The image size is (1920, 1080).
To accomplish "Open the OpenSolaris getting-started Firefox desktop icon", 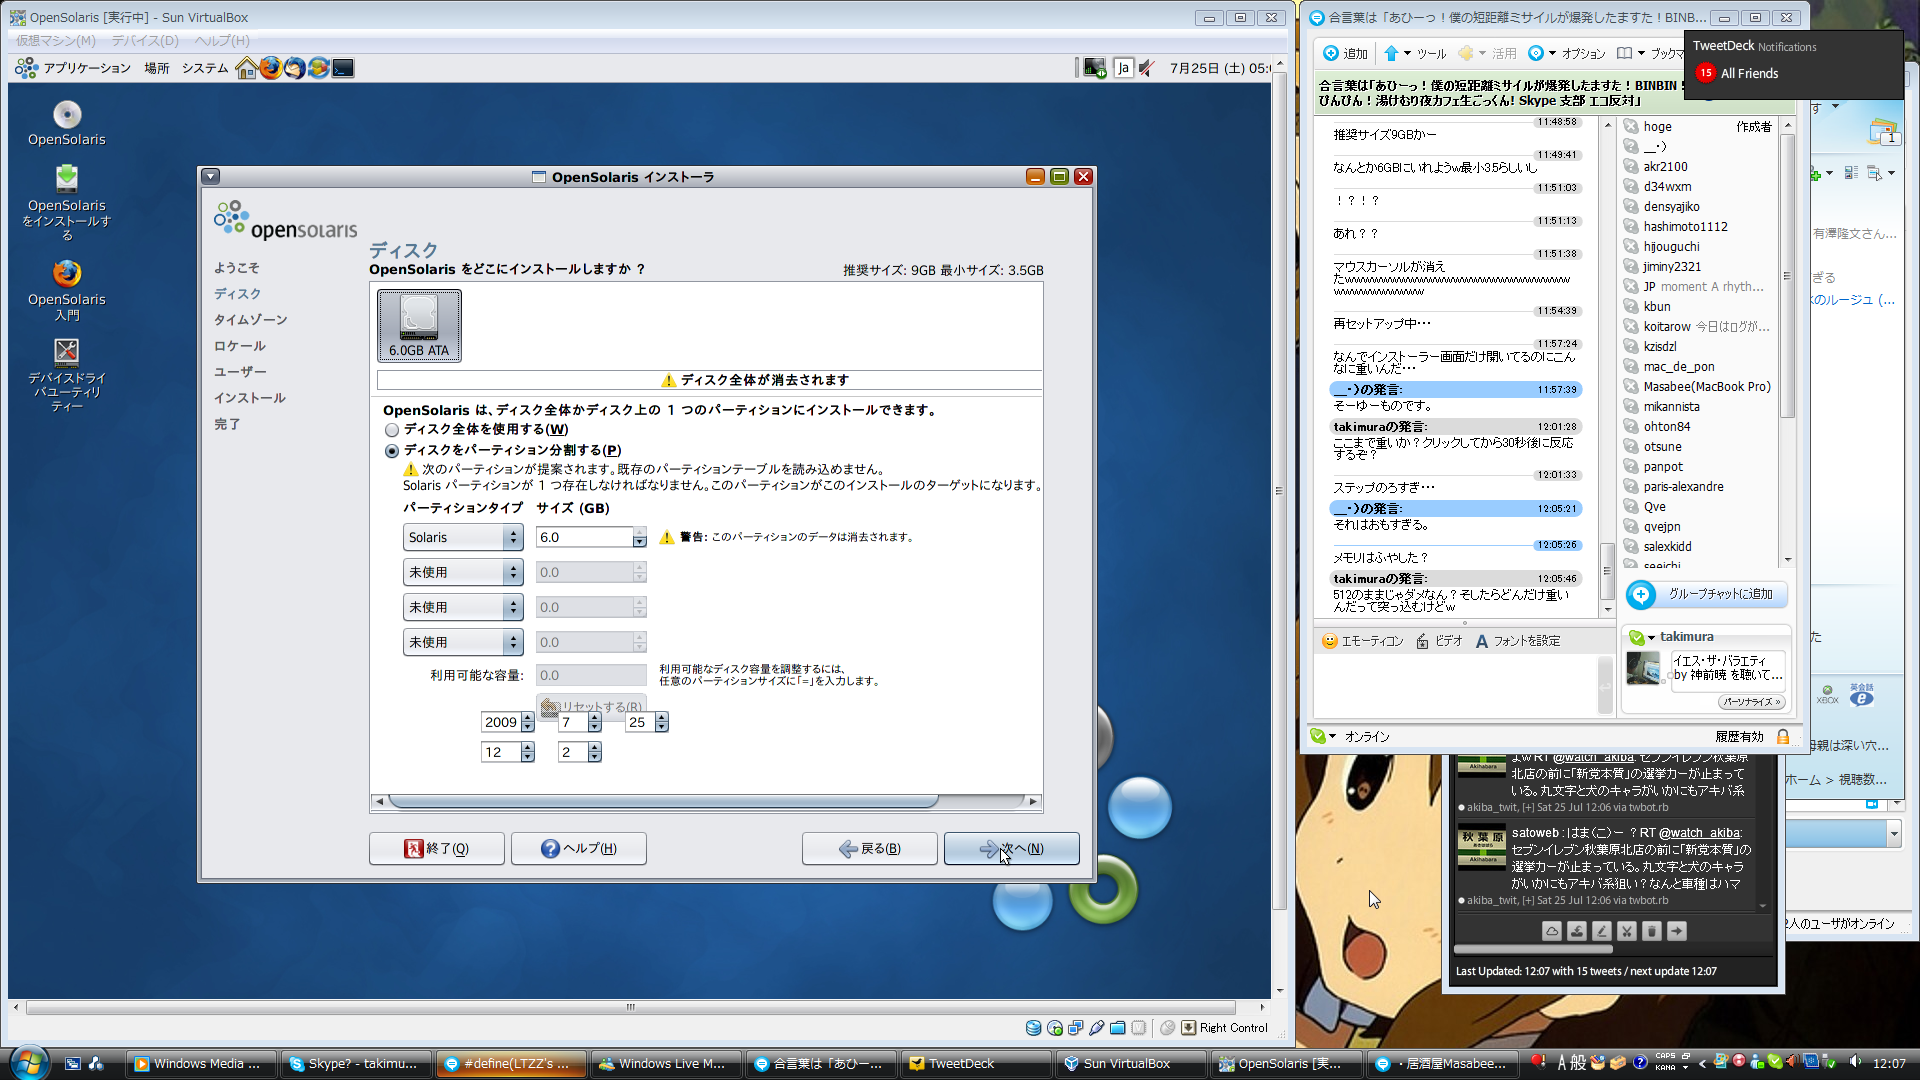I will [x=67, y=290].
